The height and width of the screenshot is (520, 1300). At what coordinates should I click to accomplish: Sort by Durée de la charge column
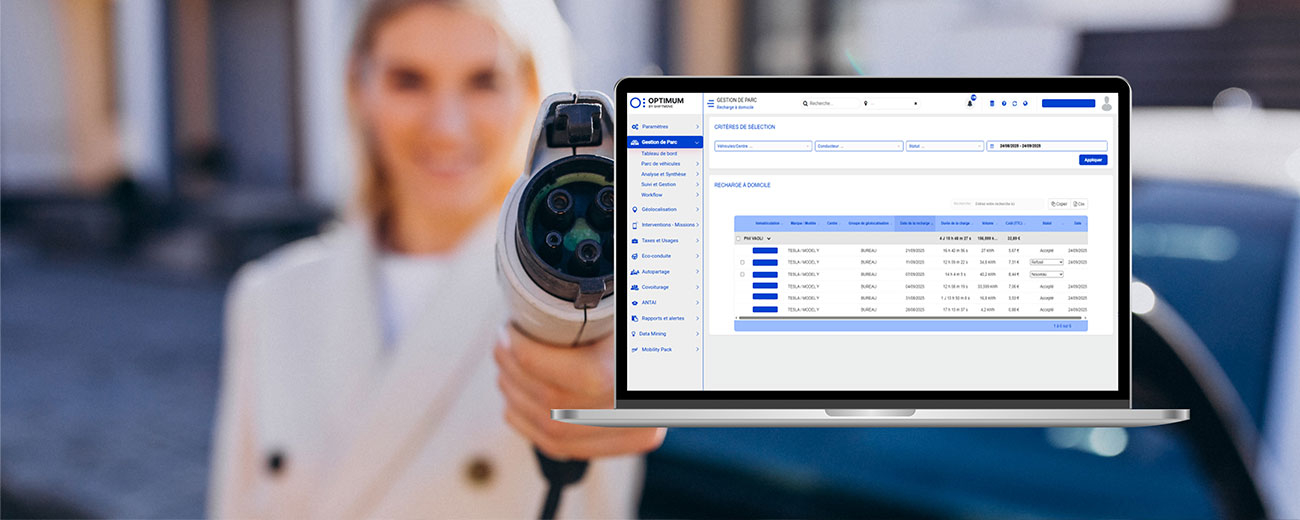[957, 223]
